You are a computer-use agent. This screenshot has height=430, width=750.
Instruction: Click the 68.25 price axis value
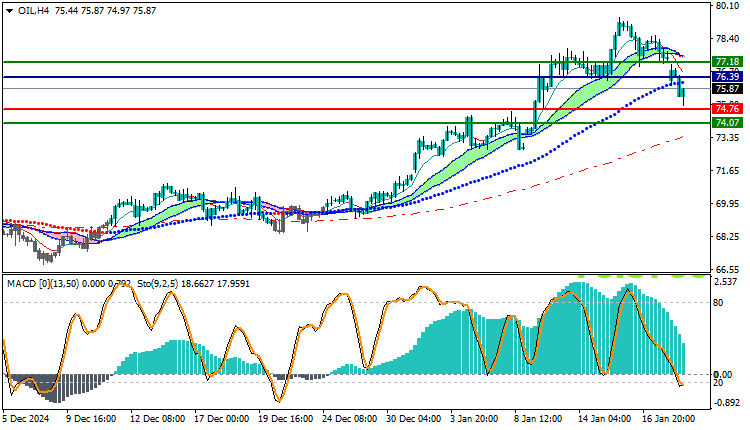click(728, 237)
